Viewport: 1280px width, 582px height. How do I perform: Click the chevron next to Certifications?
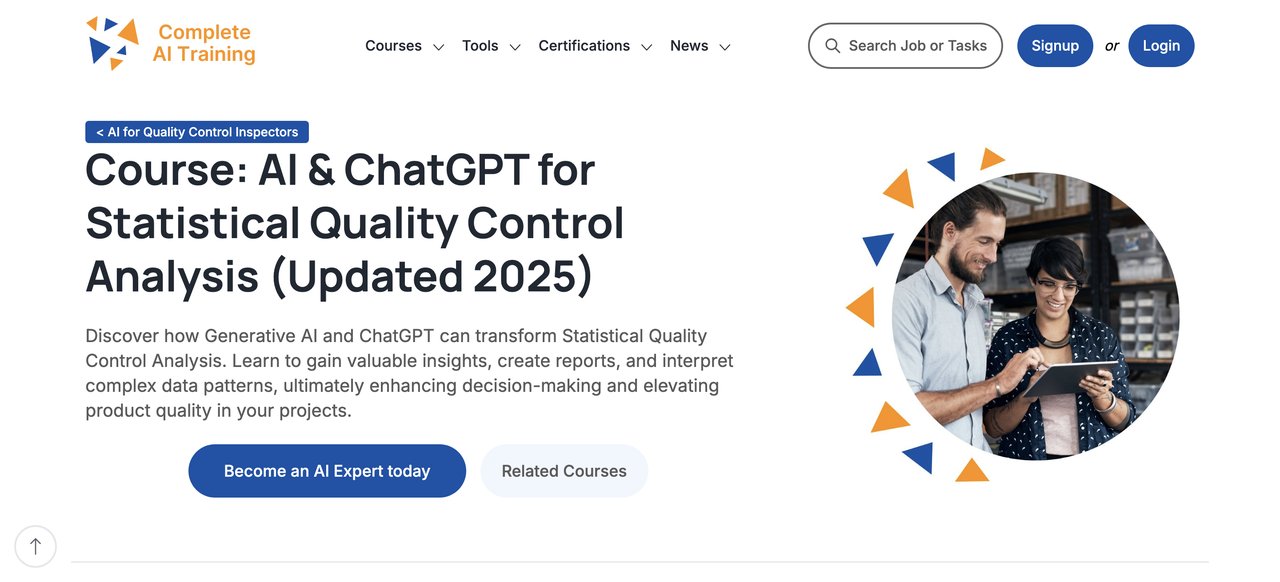pyautogui.click(x=646, y=46)
